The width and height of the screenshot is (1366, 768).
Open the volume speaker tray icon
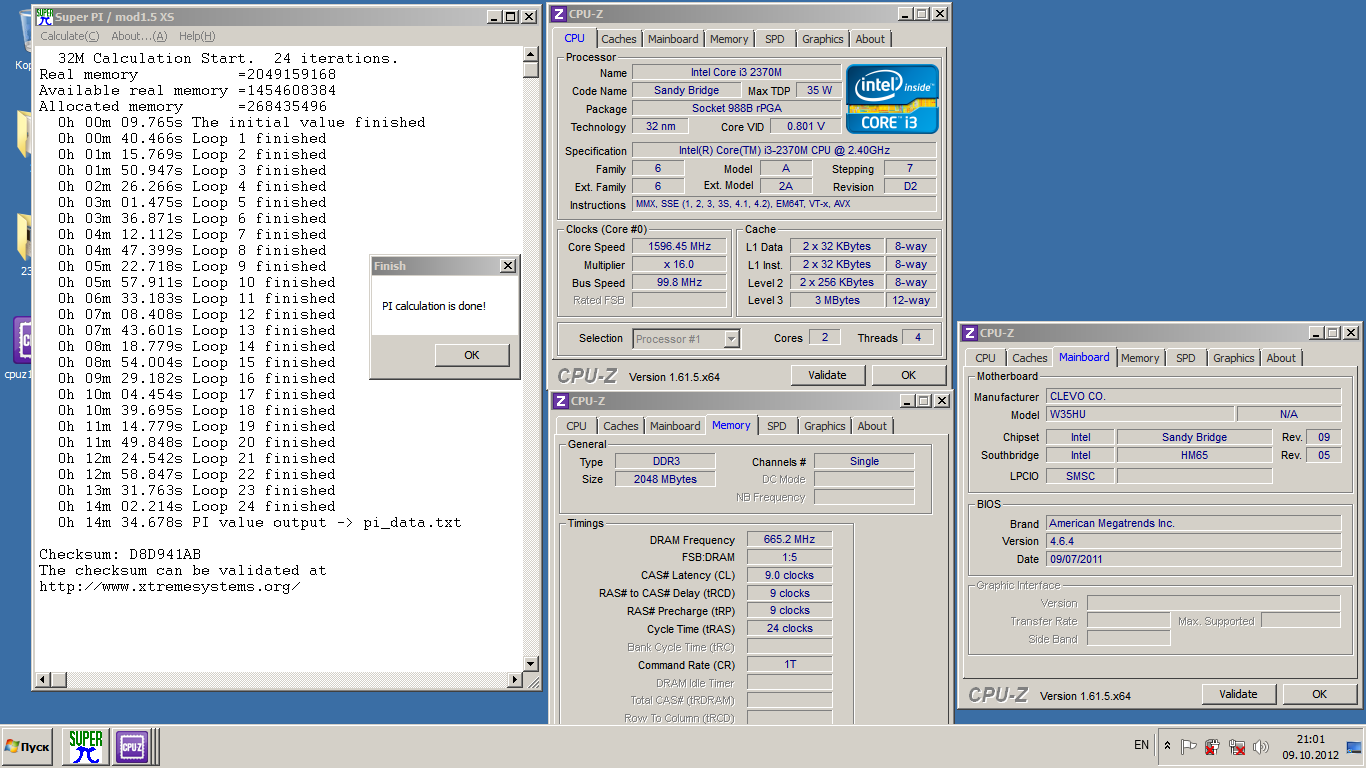point(1261,747)
